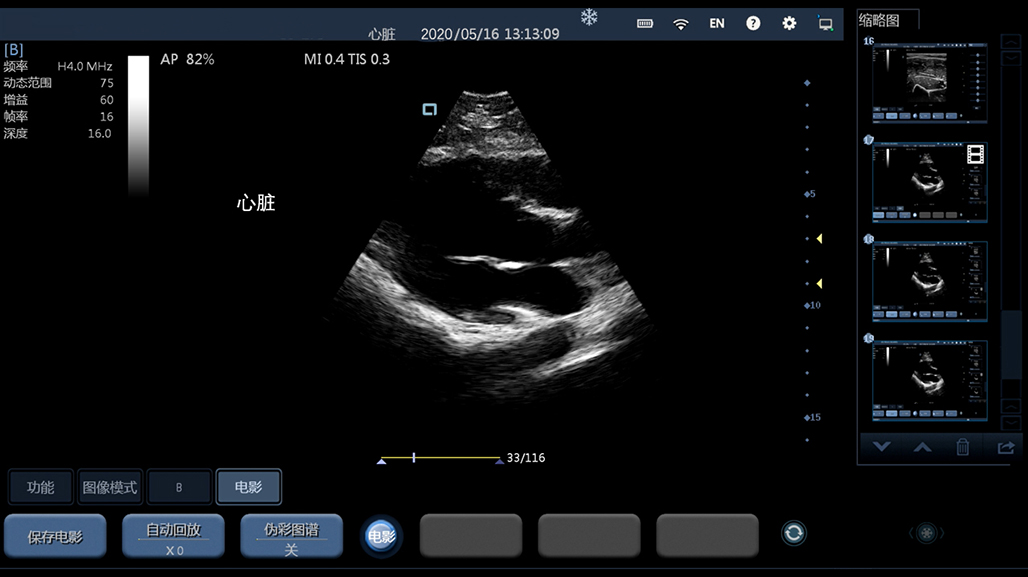
Task: Click the network monitor icon
Action: (x=825, y=23)
